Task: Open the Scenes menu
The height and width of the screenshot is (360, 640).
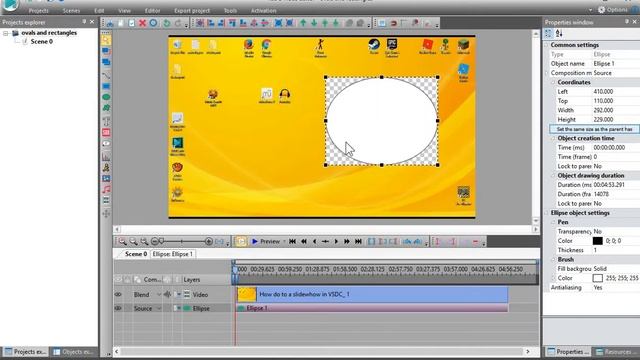Action: click(x=71, y=11)
